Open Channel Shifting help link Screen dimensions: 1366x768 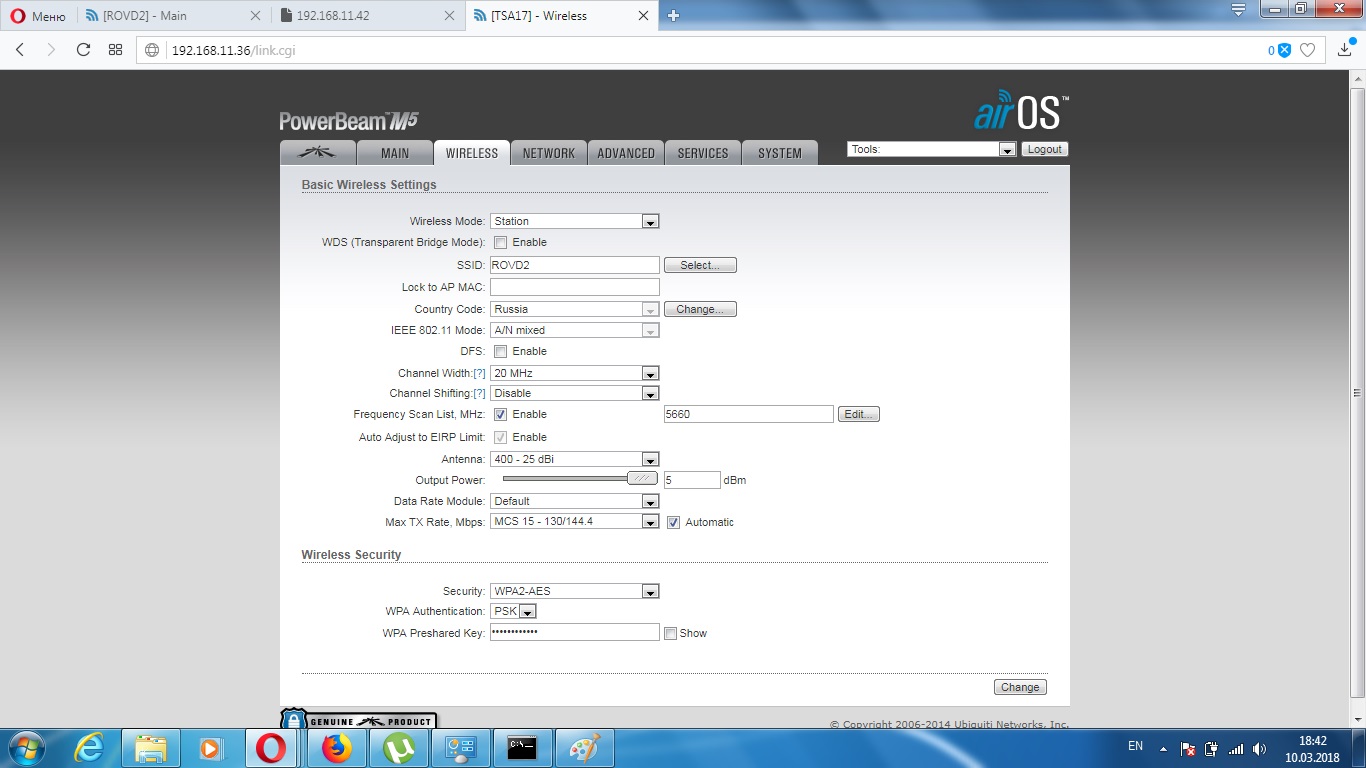click(x=479, y=393)
